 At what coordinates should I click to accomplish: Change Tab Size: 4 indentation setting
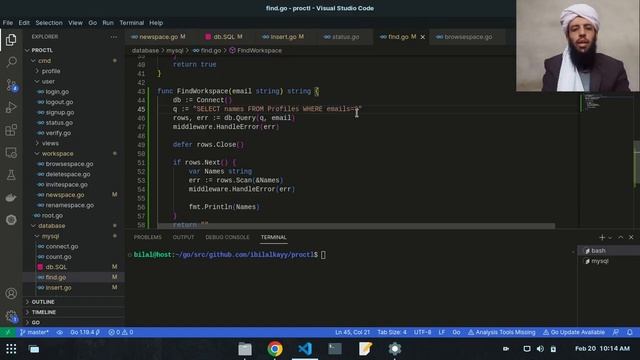[x=392, y=332]
